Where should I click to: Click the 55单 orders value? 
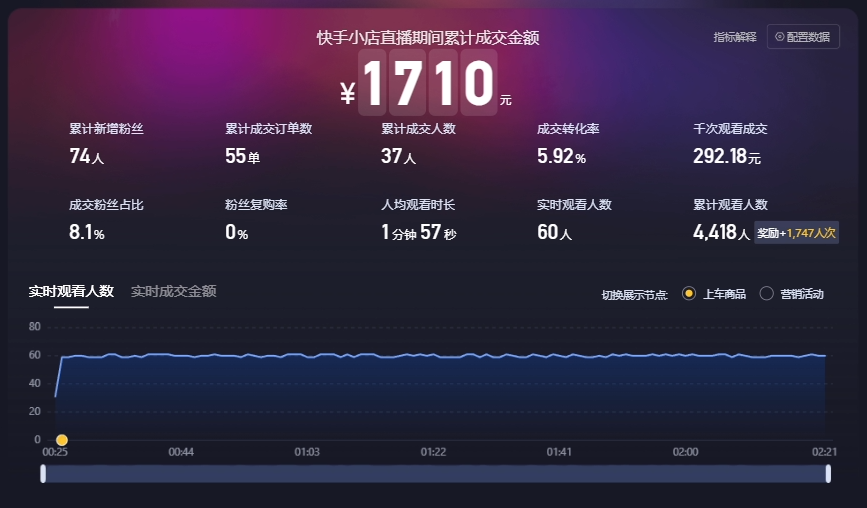pos(242,156)
